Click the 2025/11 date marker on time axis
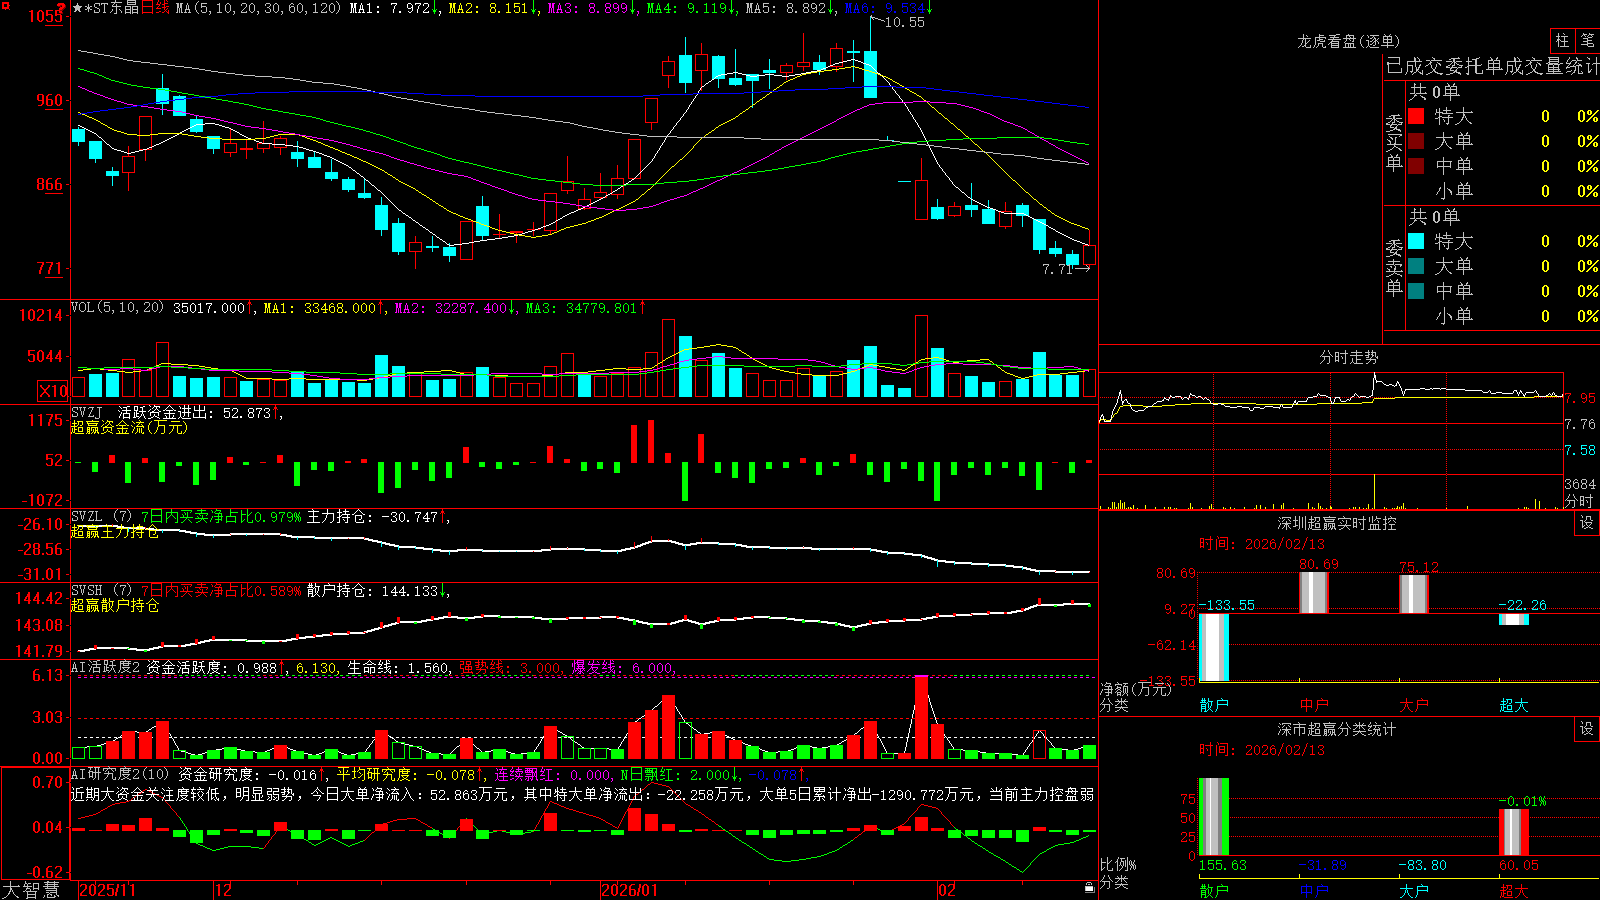 click(x=107, y=890)
